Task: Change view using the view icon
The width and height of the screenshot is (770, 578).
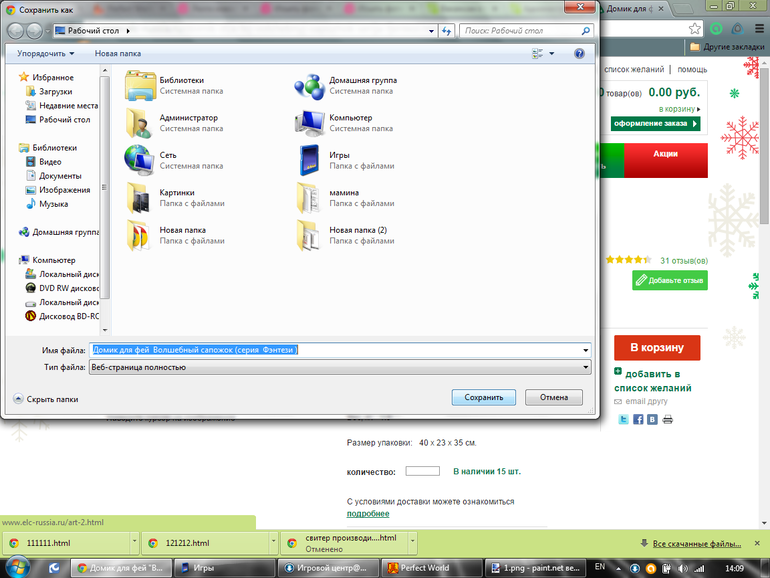Action: point(538,54)
